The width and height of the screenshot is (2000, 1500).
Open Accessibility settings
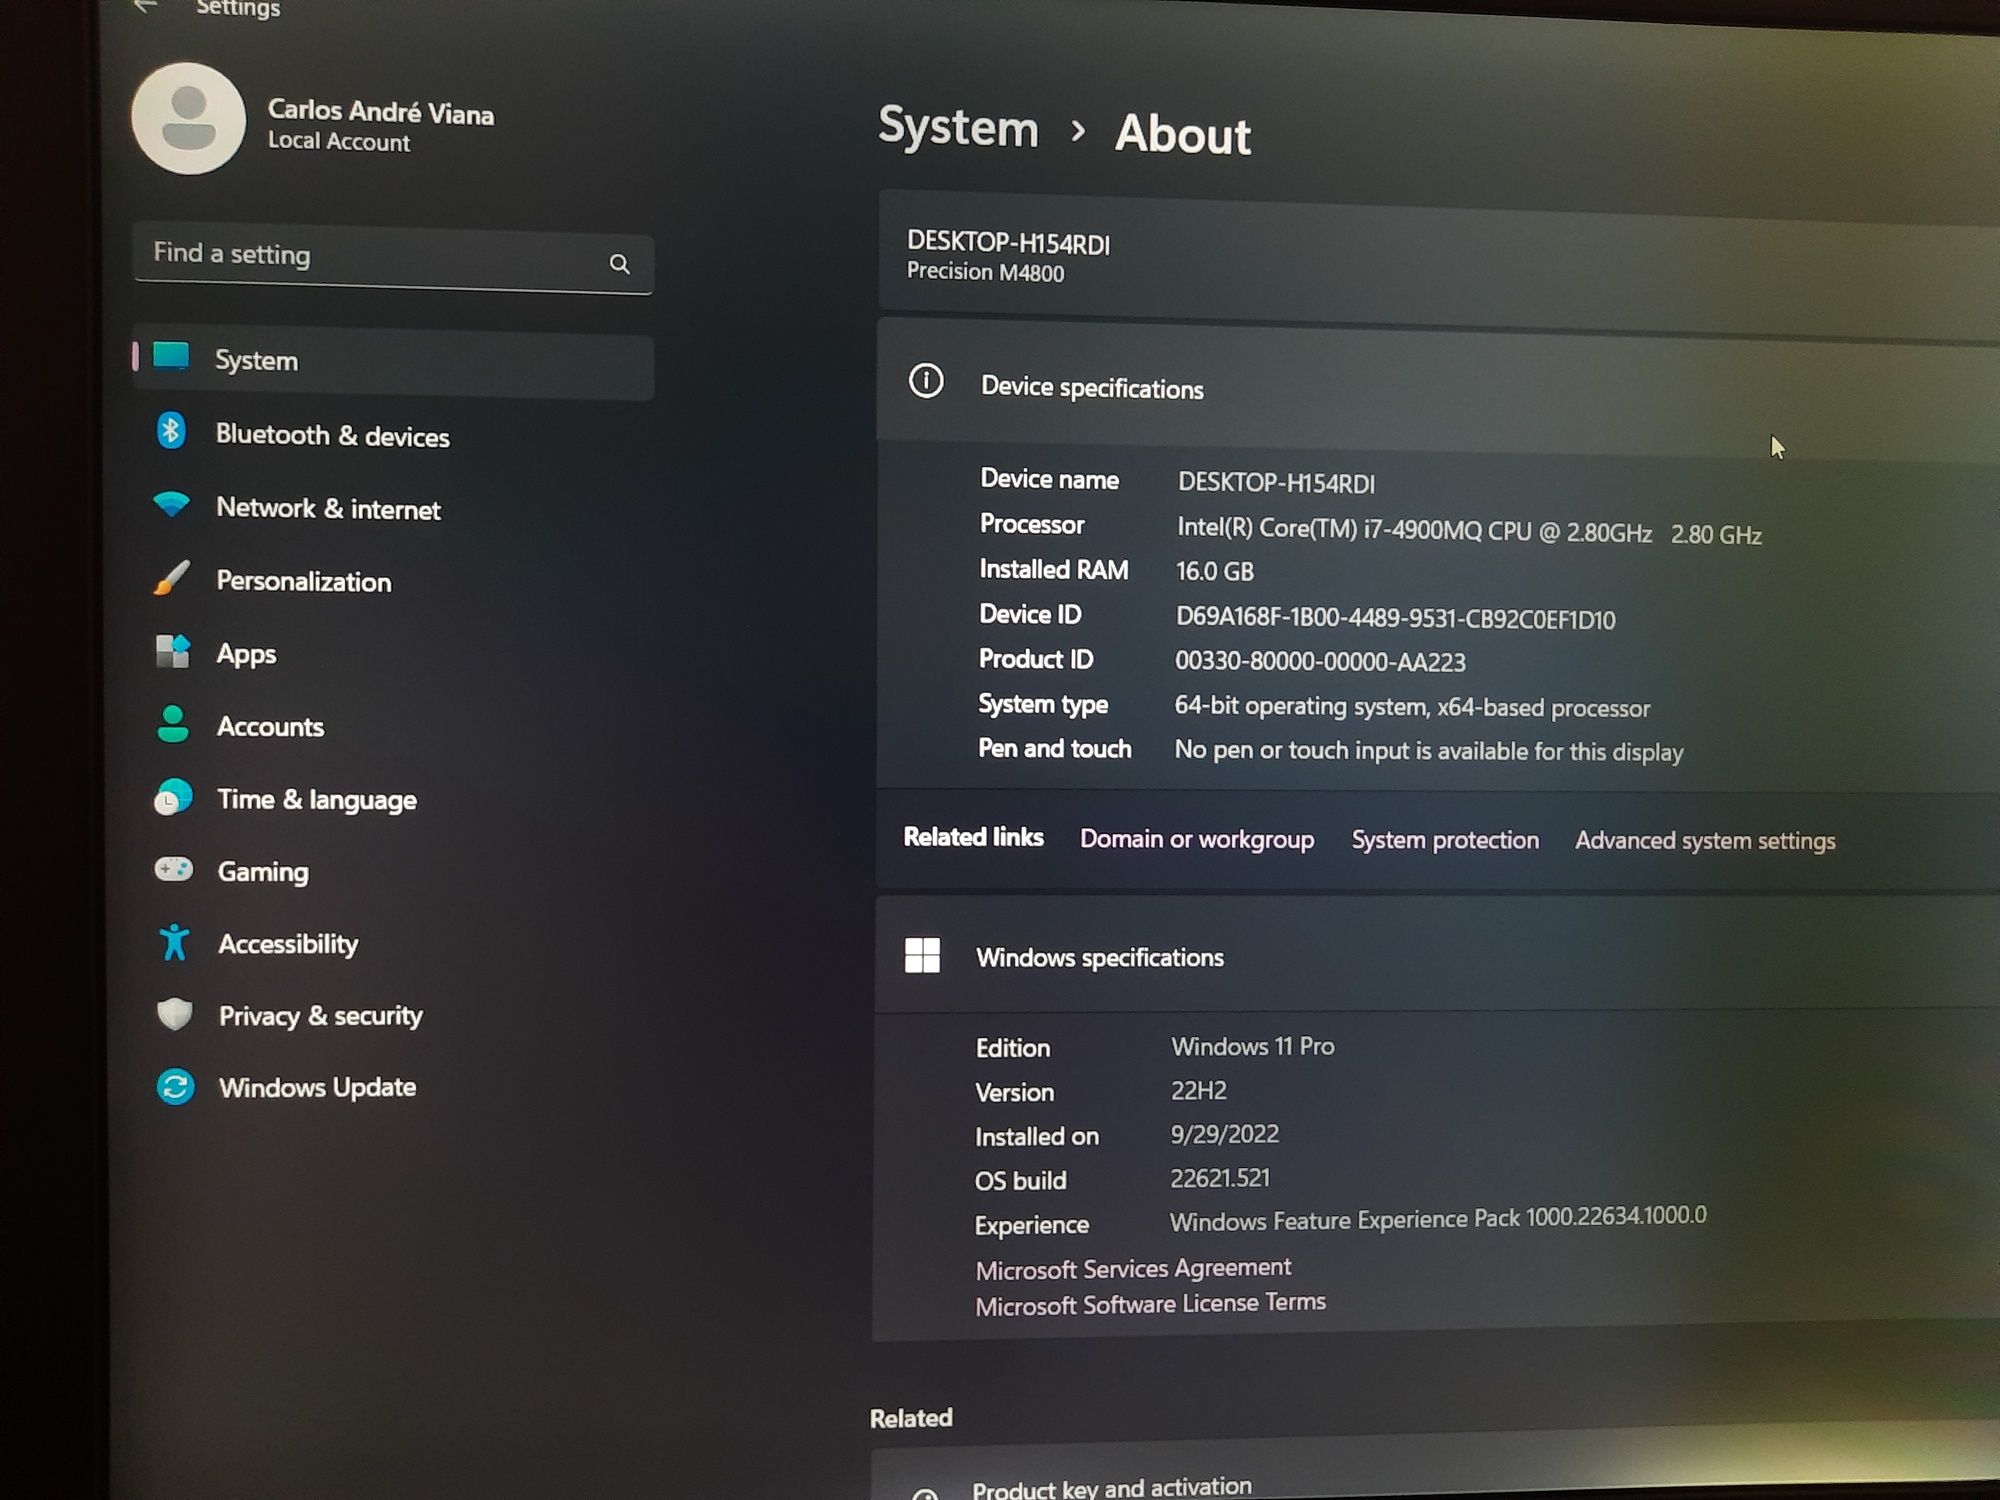[394, 943]
